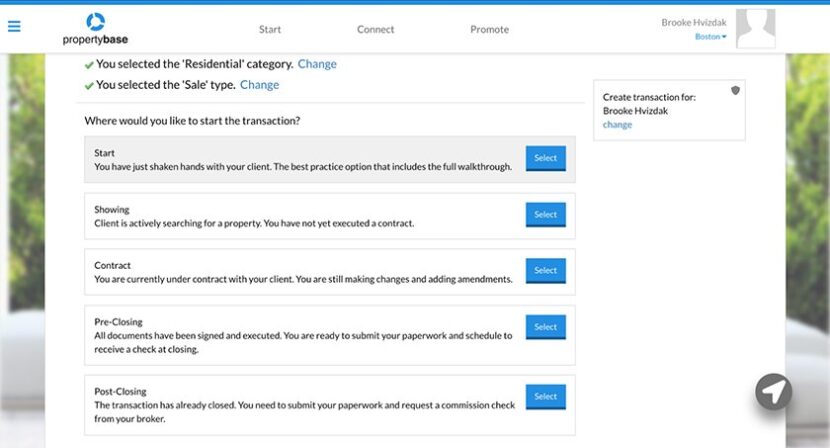This screenshot has width=830, height=448.
Task: Click the Propertybase logo
Action: tap(95, 28)
